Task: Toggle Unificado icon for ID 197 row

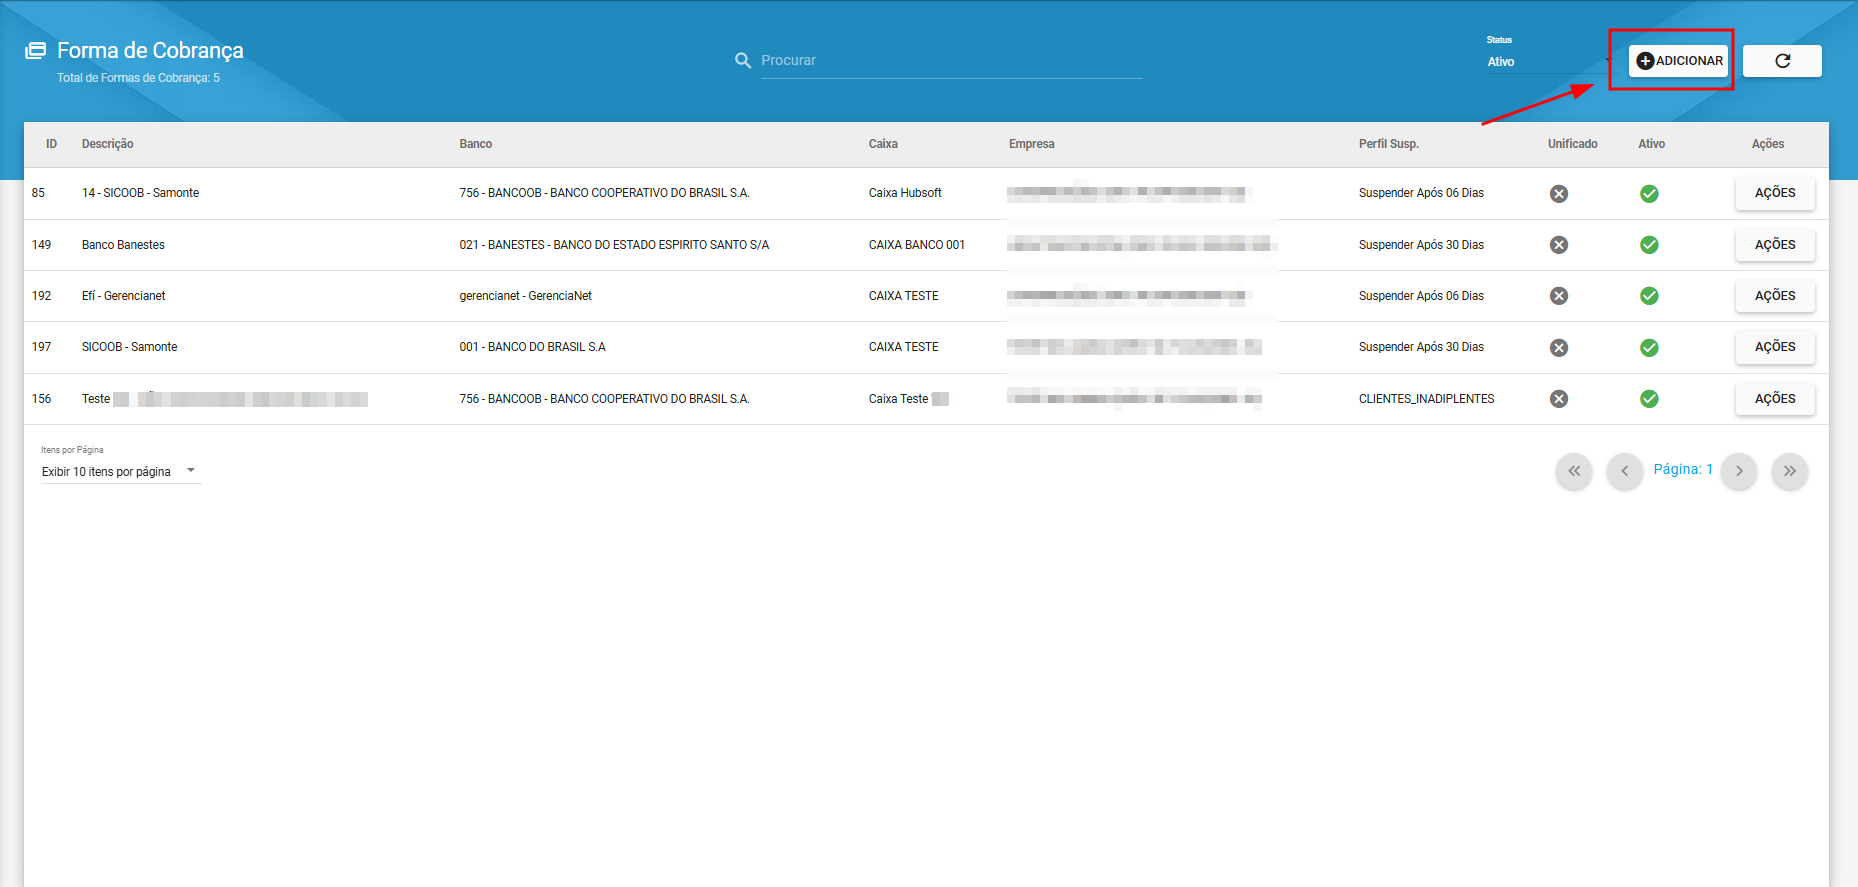Action: pos(1559,348)
